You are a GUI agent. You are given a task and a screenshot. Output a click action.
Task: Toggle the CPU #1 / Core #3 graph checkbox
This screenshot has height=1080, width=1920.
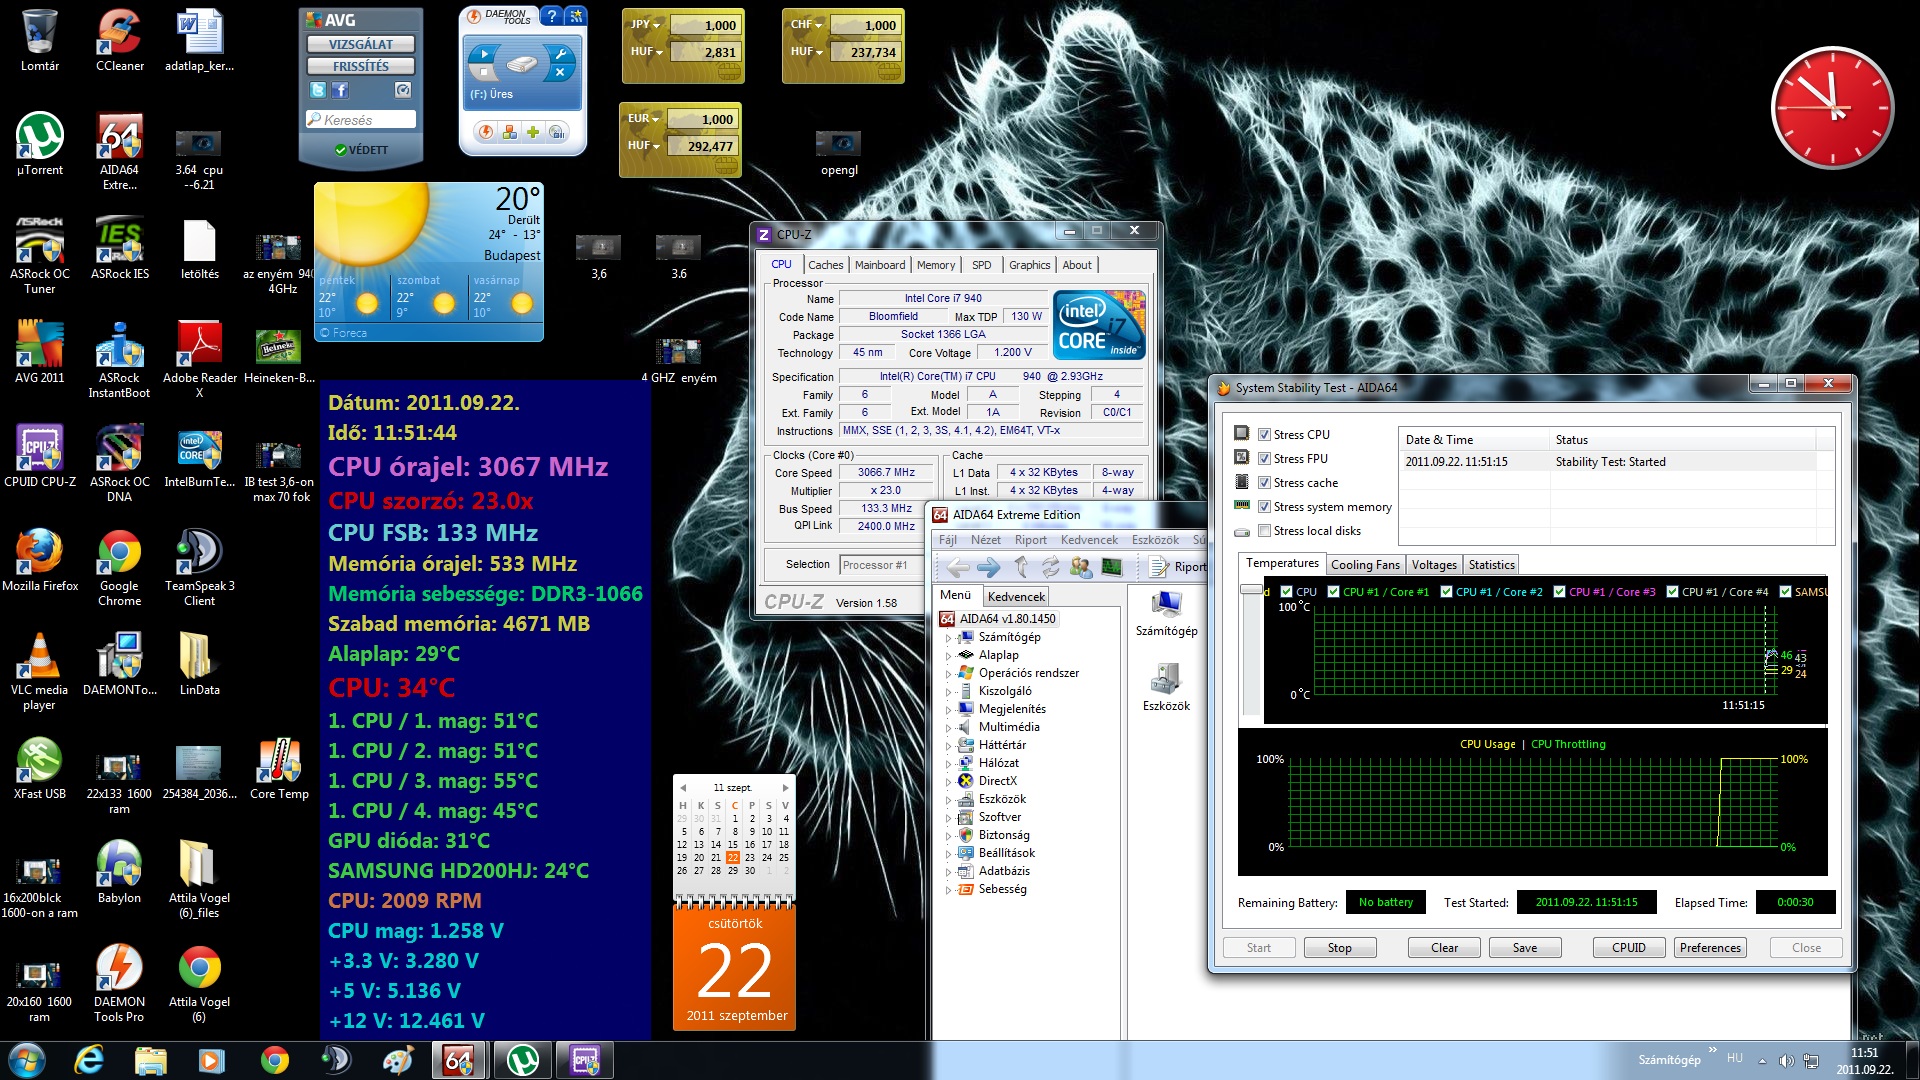(x=1559, y=591)
